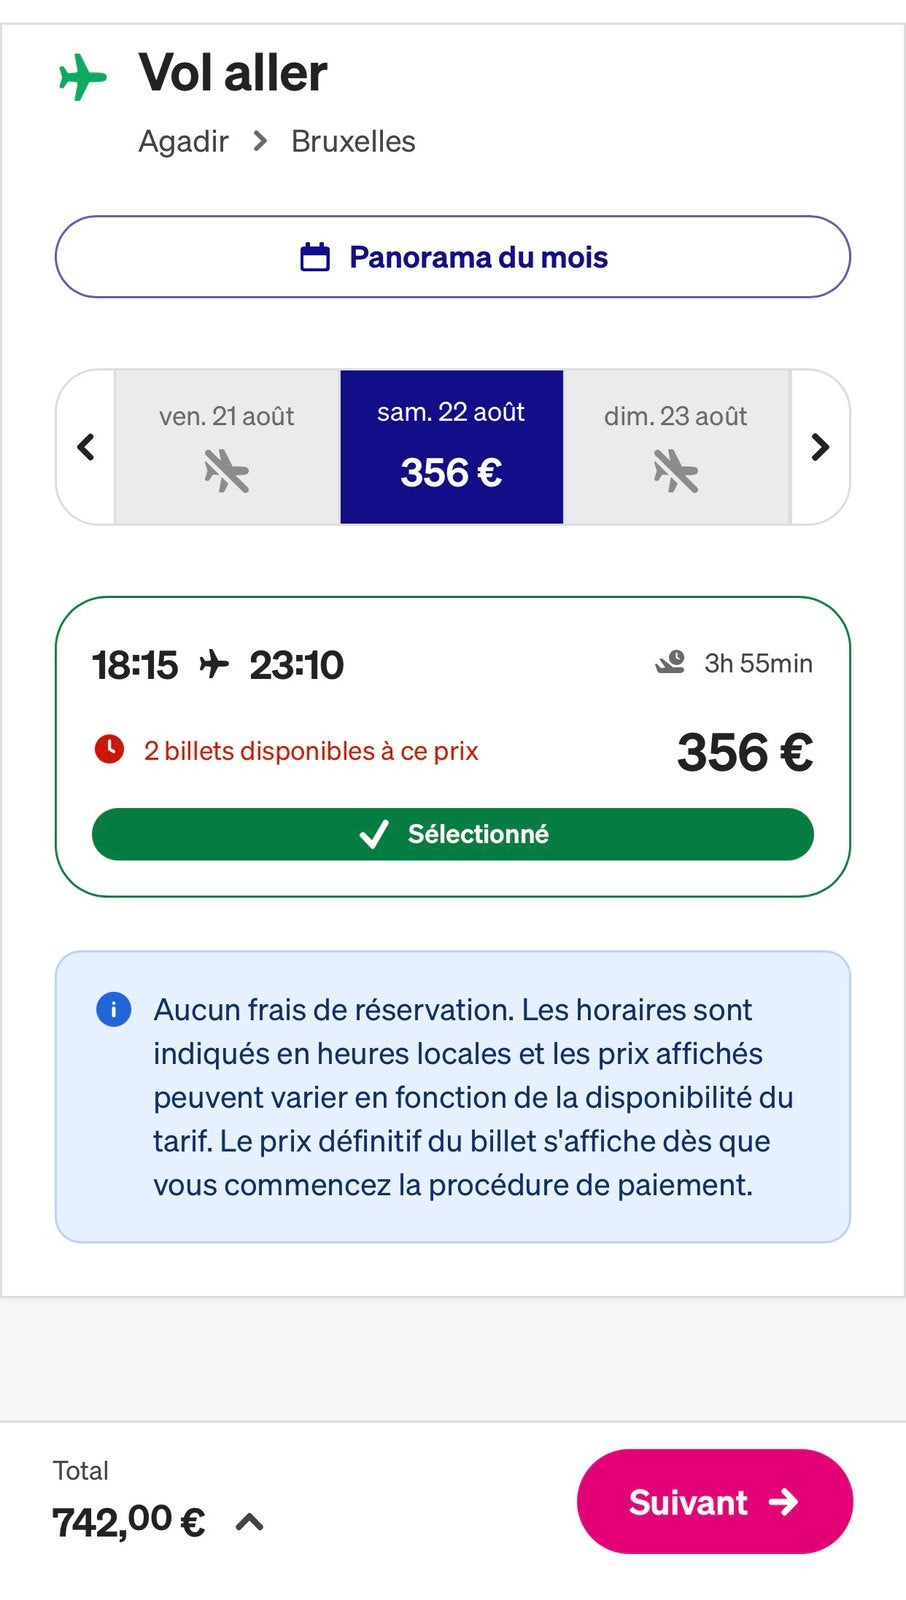The width and height of the screenshot is (906, 1600).
Task: Click the no-flight icon under ven. 21 août
Action: [x=226, y=471]
